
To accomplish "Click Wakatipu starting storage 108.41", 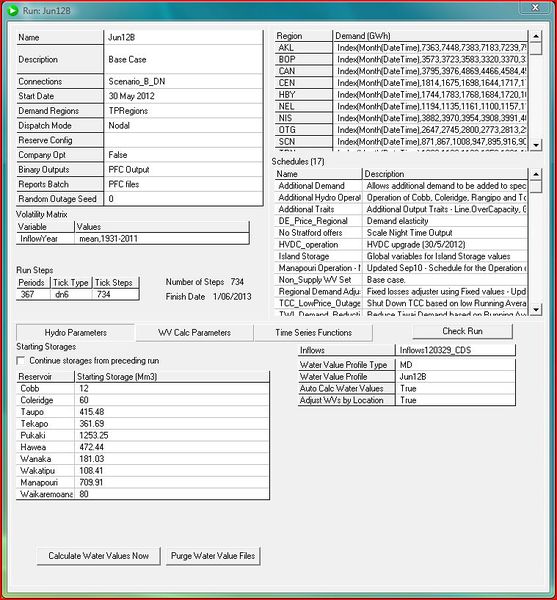I will (172, 471).
